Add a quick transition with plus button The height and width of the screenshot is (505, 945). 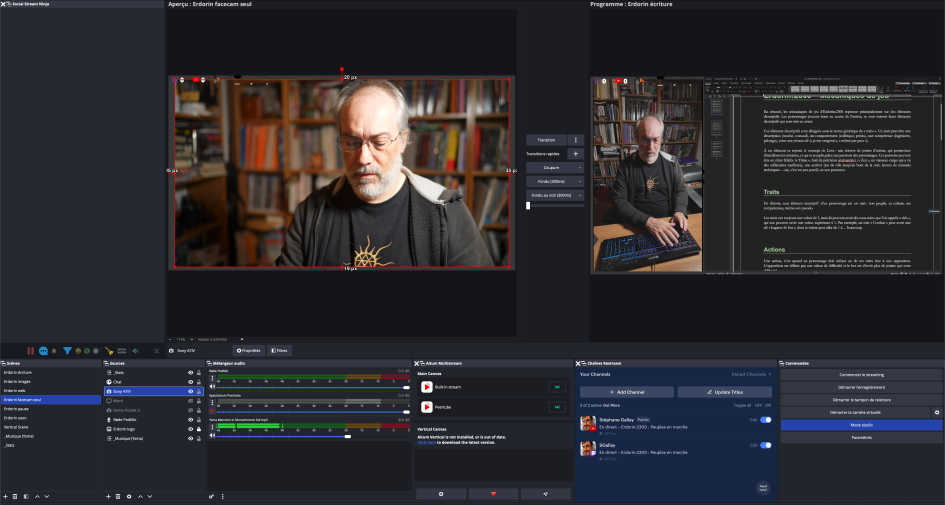tap(575, 154)
